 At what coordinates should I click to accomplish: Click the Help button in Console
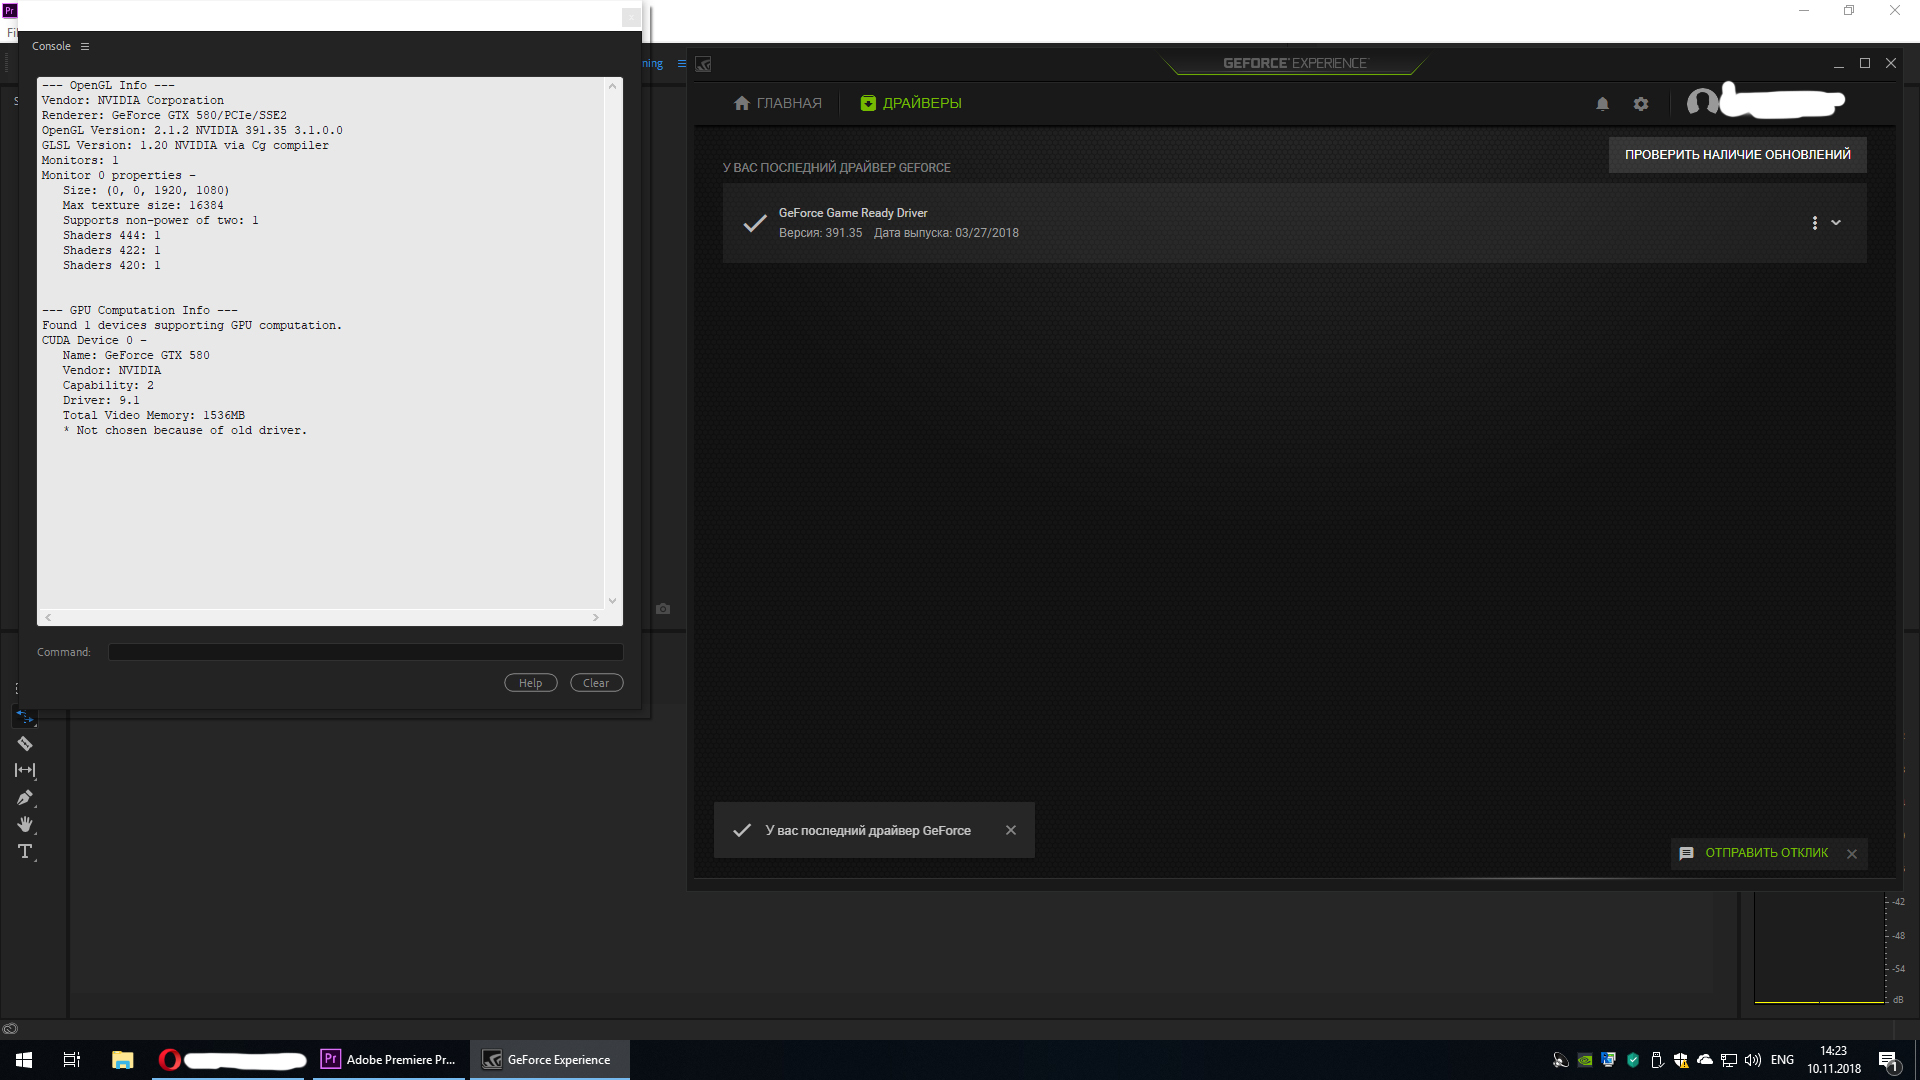click(530, 683)
